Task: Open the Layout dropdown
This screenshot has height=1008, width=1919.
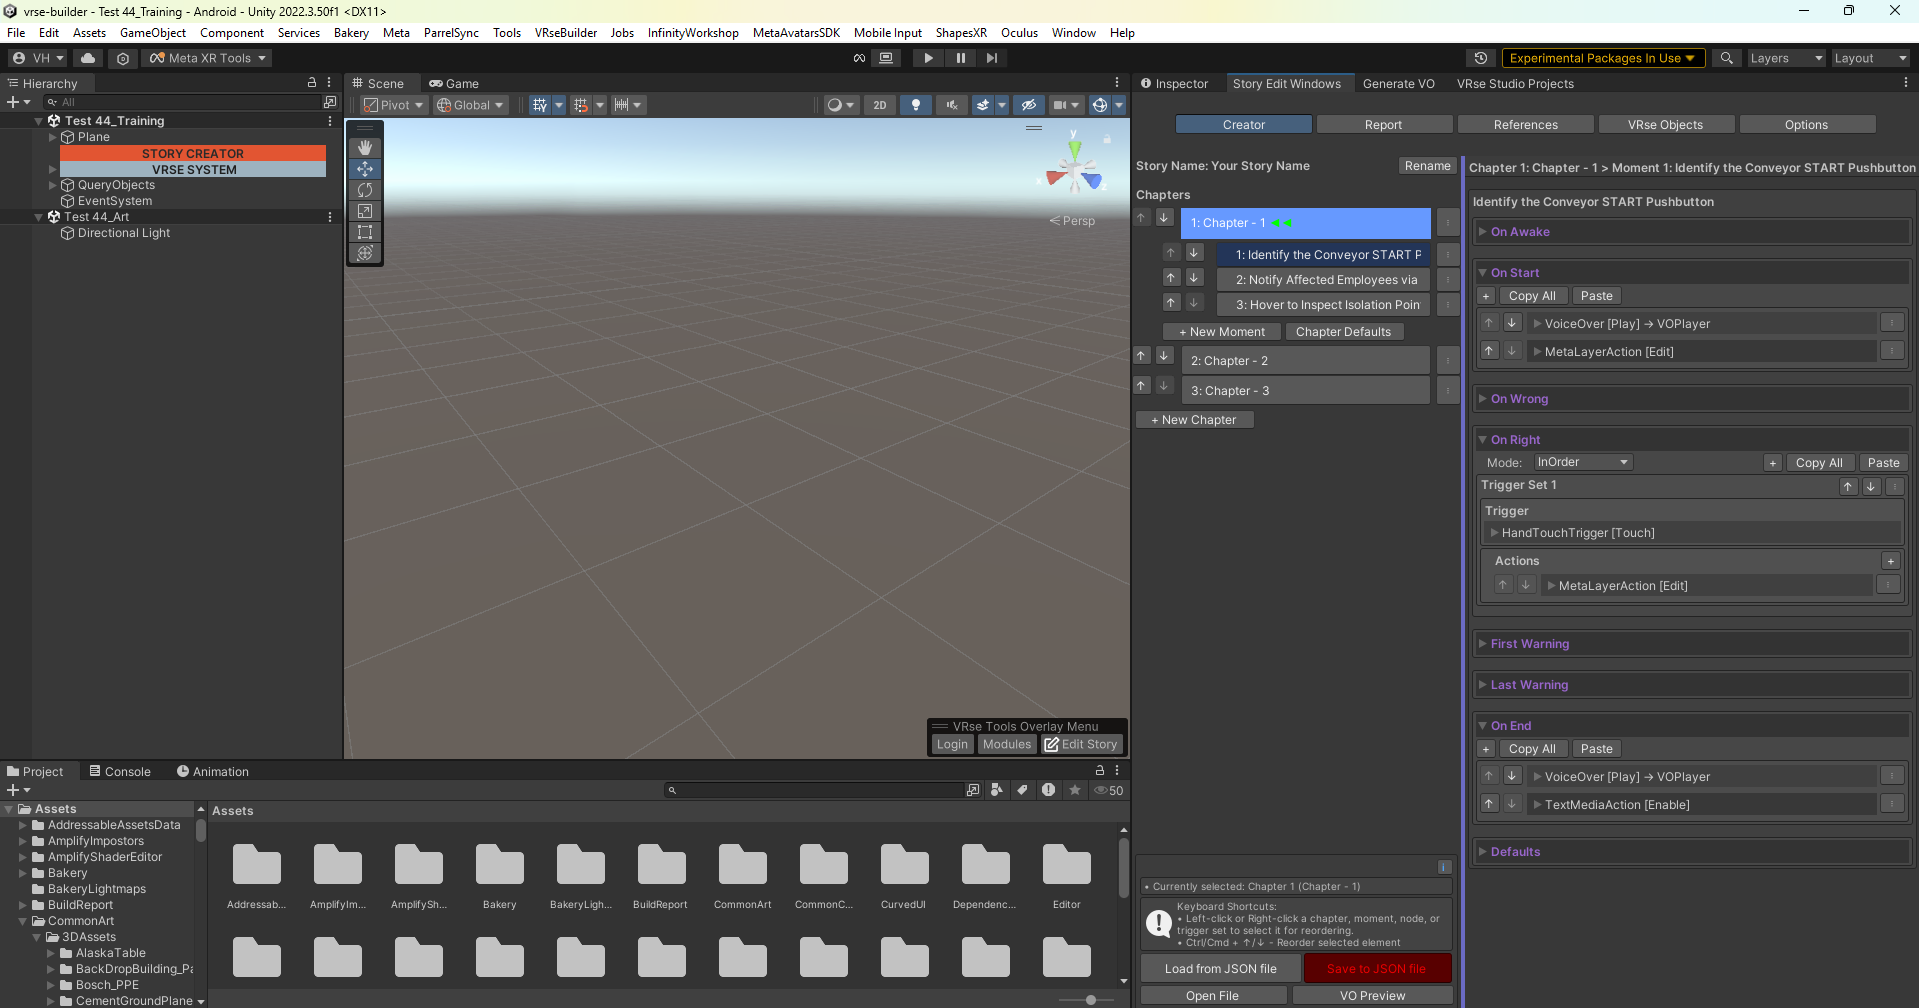Action: 1870,58
